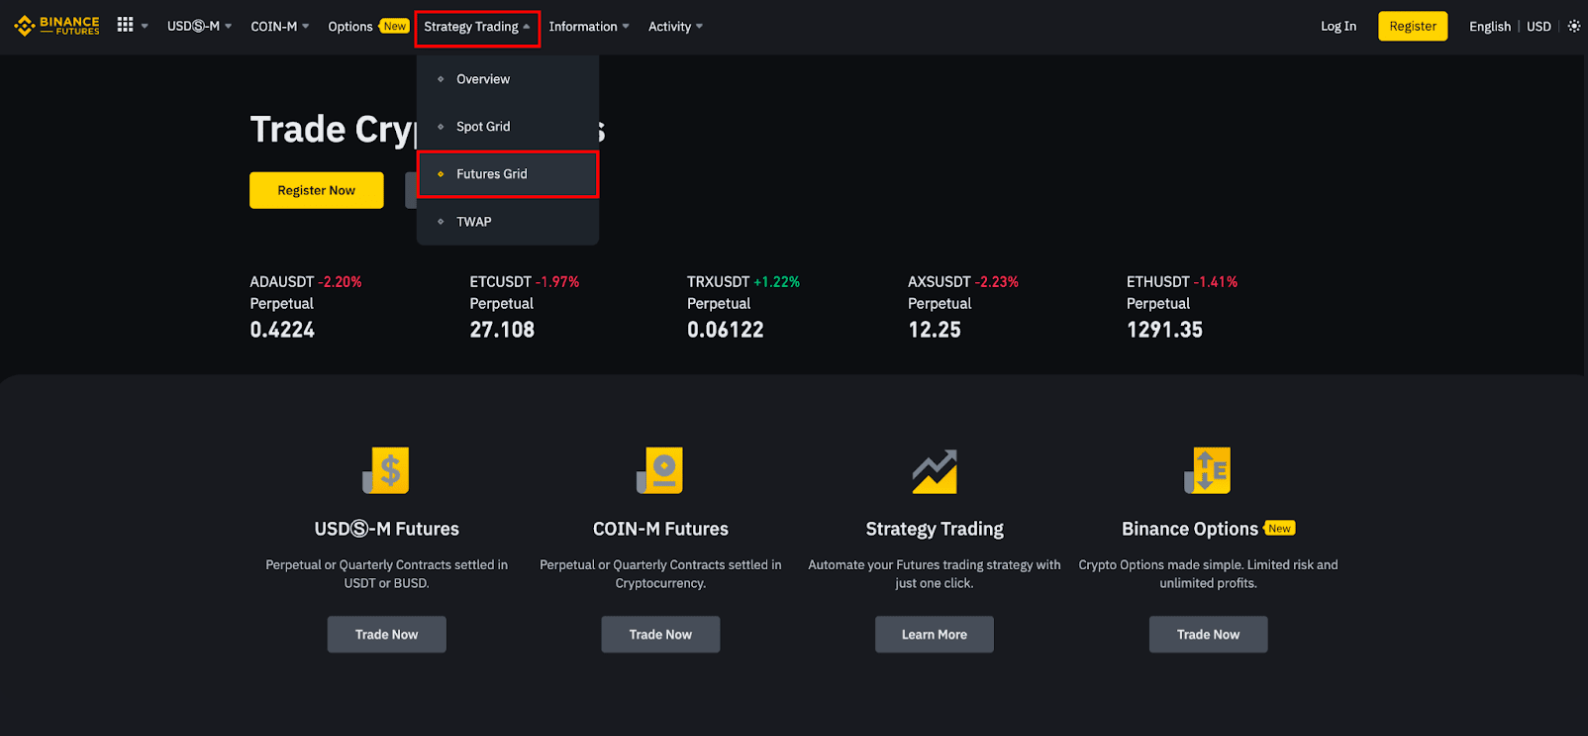
Task: Click the USDⓈ-M Futures dollar icon
Action: click(x=386, y=470)
